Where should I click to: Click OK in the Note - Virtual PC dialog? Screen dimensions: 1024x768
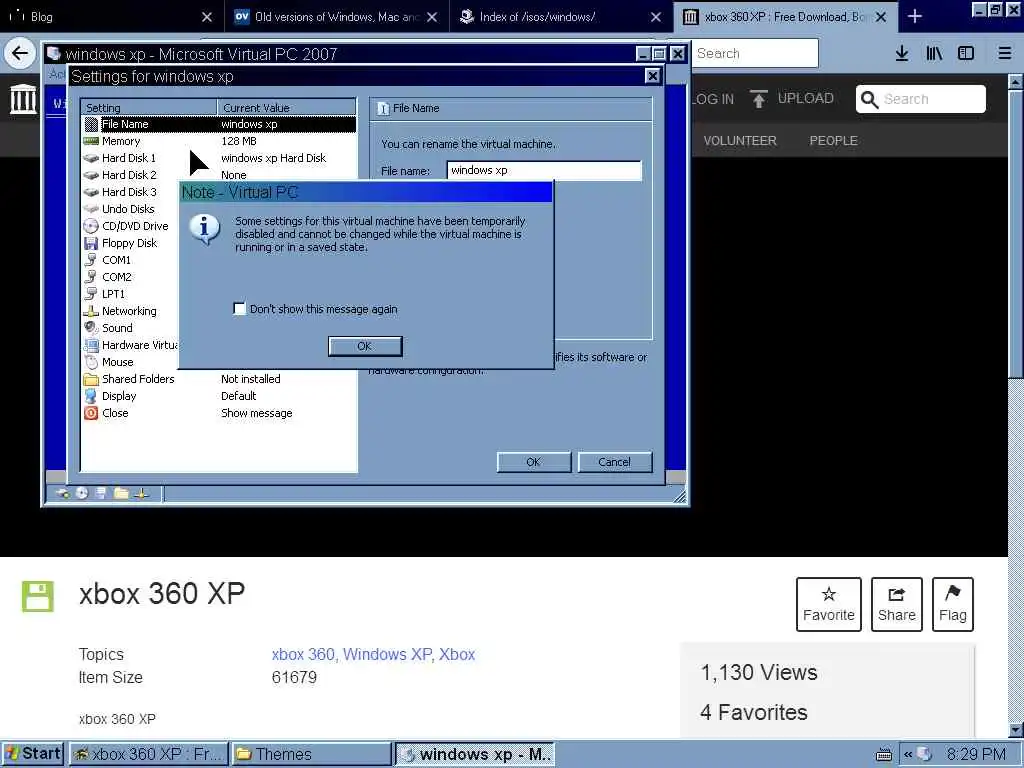[x=365, y=346]
